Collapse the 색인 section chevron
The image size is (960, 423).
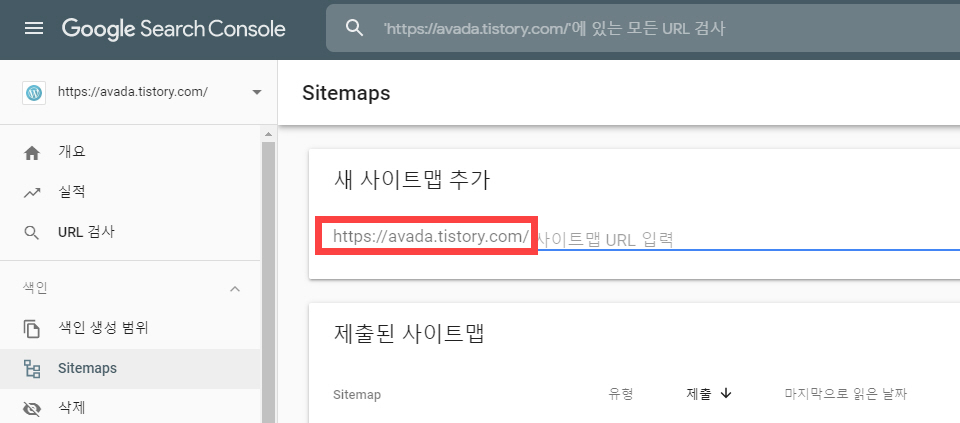coord(234,288)
